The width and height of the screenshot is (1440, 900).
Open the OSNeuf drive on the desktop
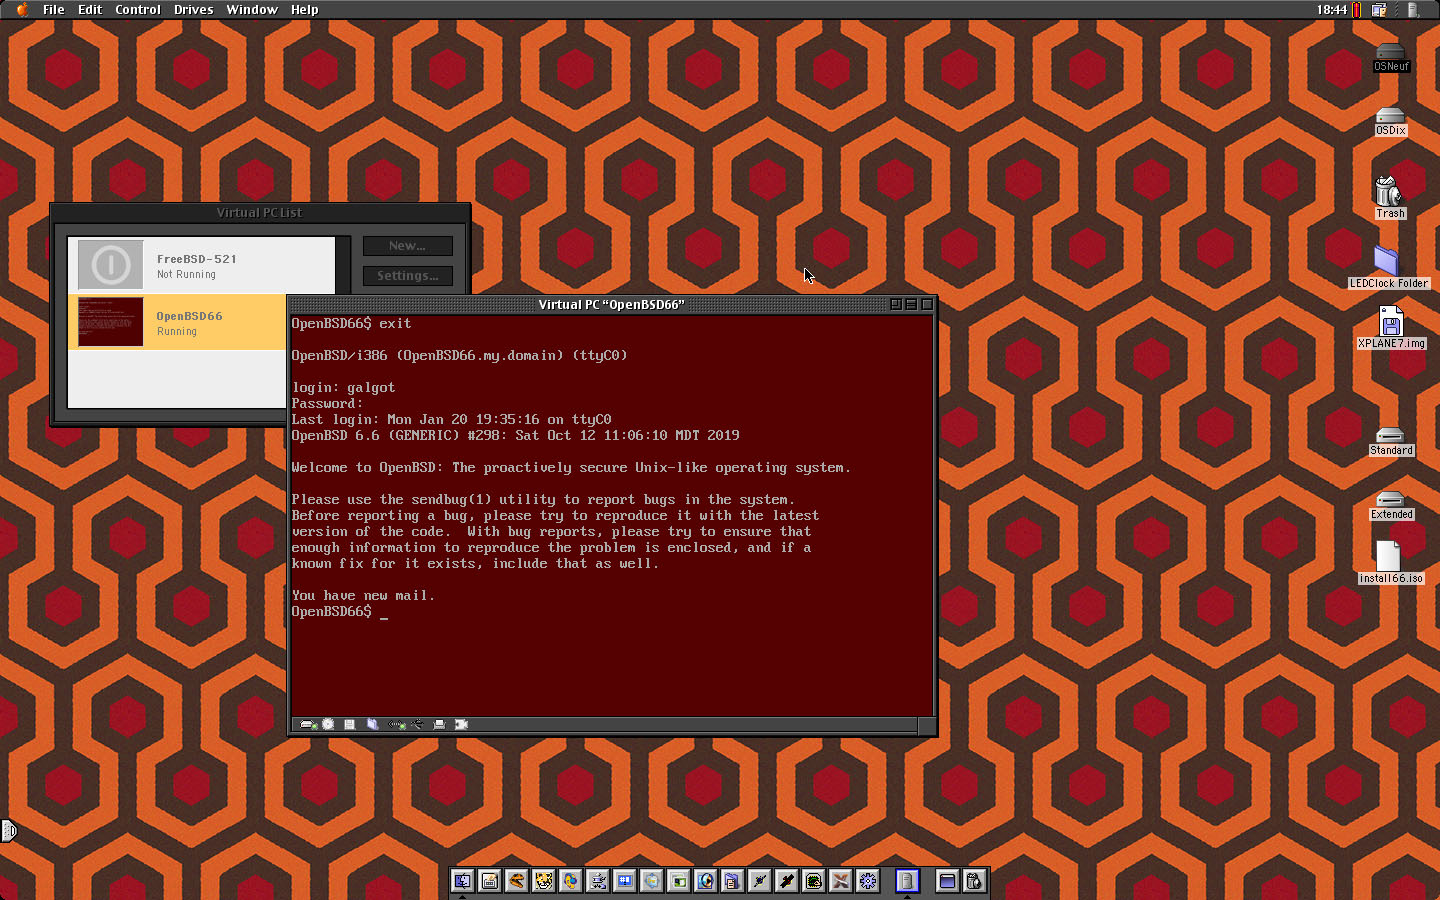pyautogui.click(x=1390, y=57)
